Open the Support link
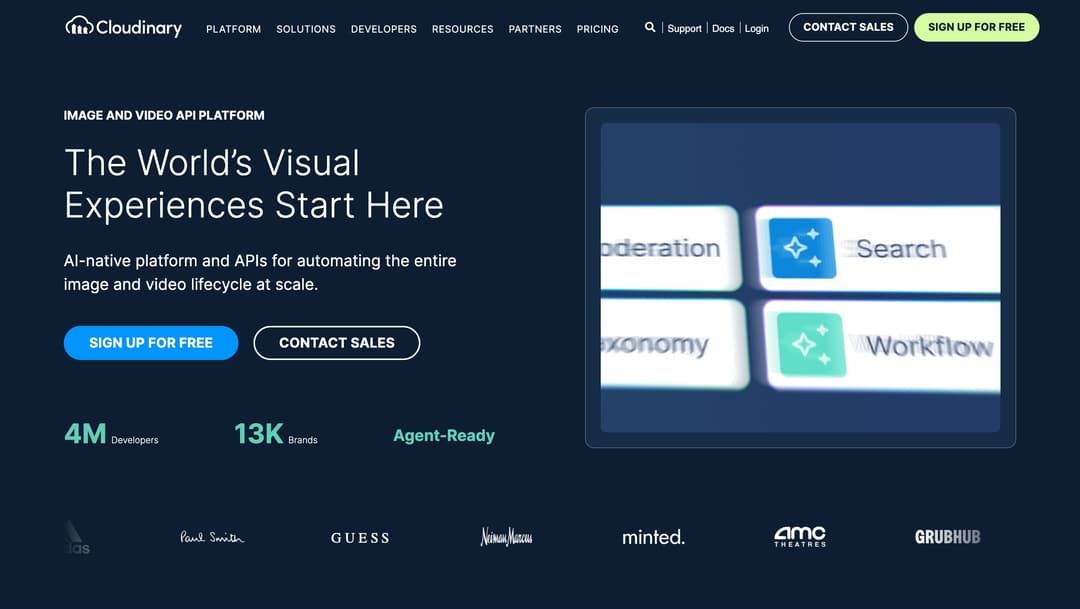Image resolution: width=1080 pixels, height=609 pixels. pyautogui.click(x=684, y=28)
